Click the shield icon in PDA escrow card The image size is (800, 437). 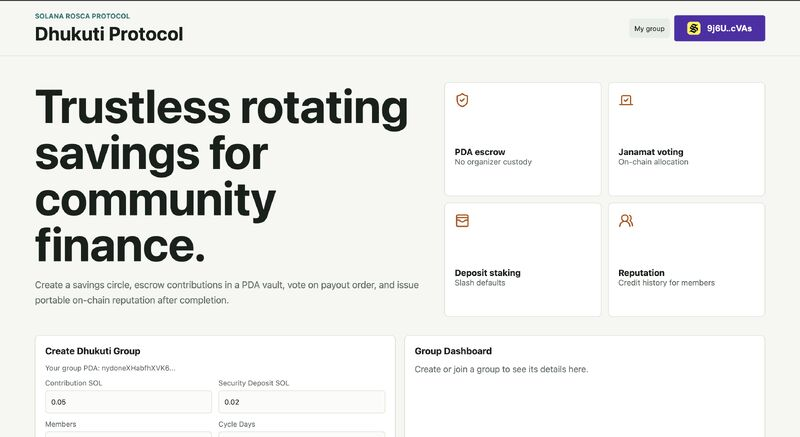[x=462, y=100]
